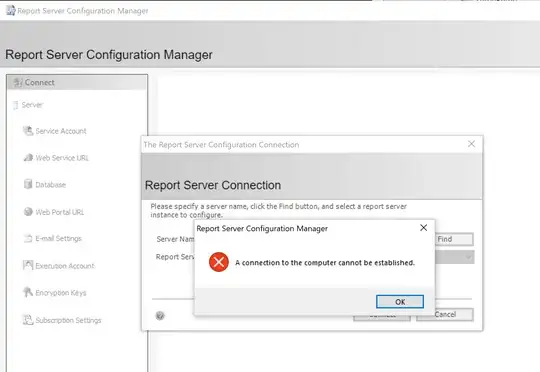Click the red error icon
Screen dimensions: 540x372
219,262
